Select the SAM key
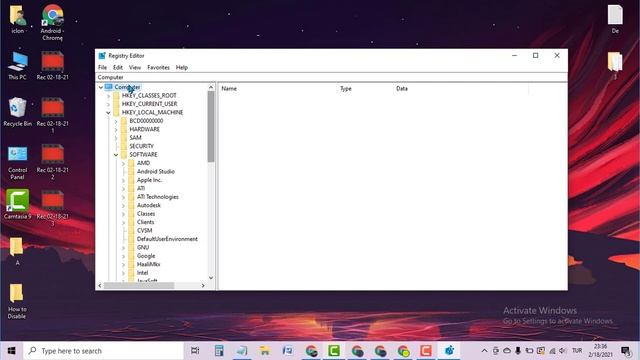 (135, 138)
